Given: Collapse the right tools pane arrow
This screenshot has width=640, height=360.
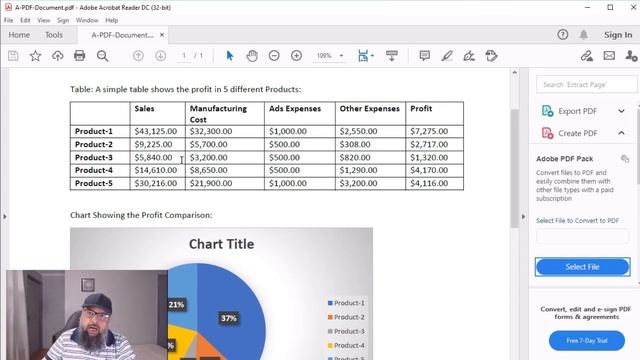Looking at the screenshot, I should click(523, 216).
